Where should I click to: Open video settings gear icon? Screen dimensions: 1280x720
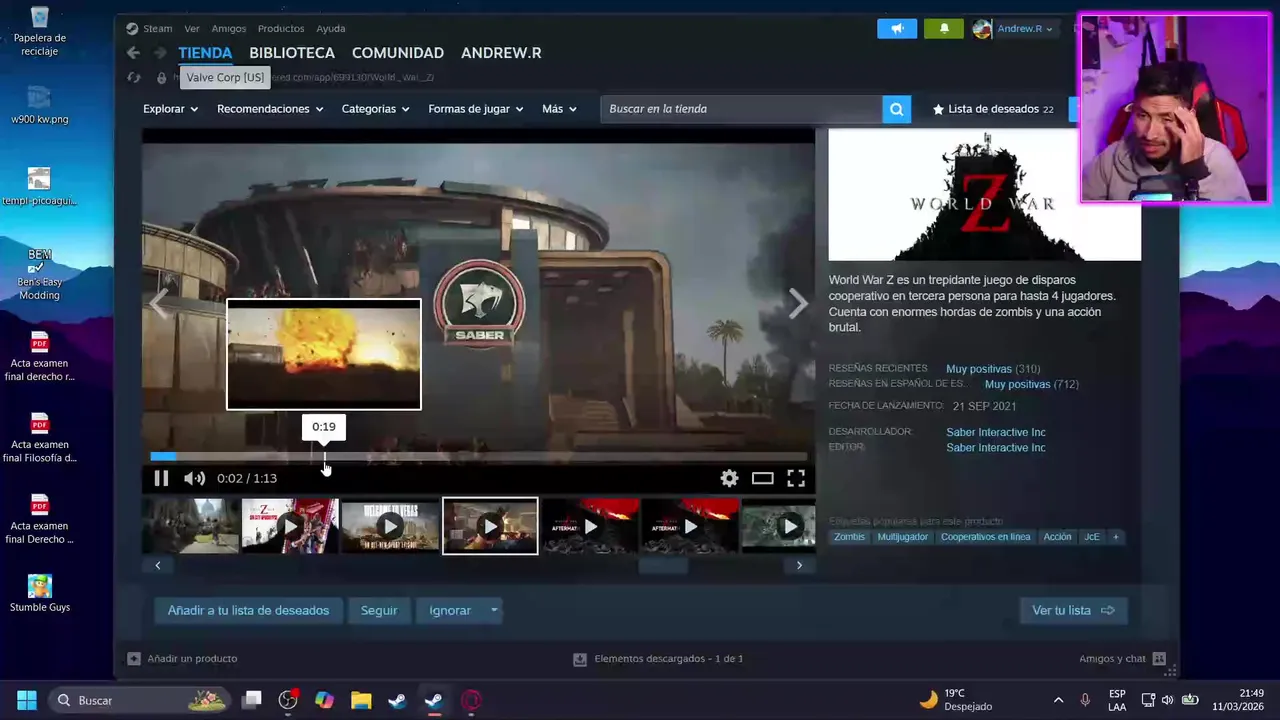(x=729, y=478)
